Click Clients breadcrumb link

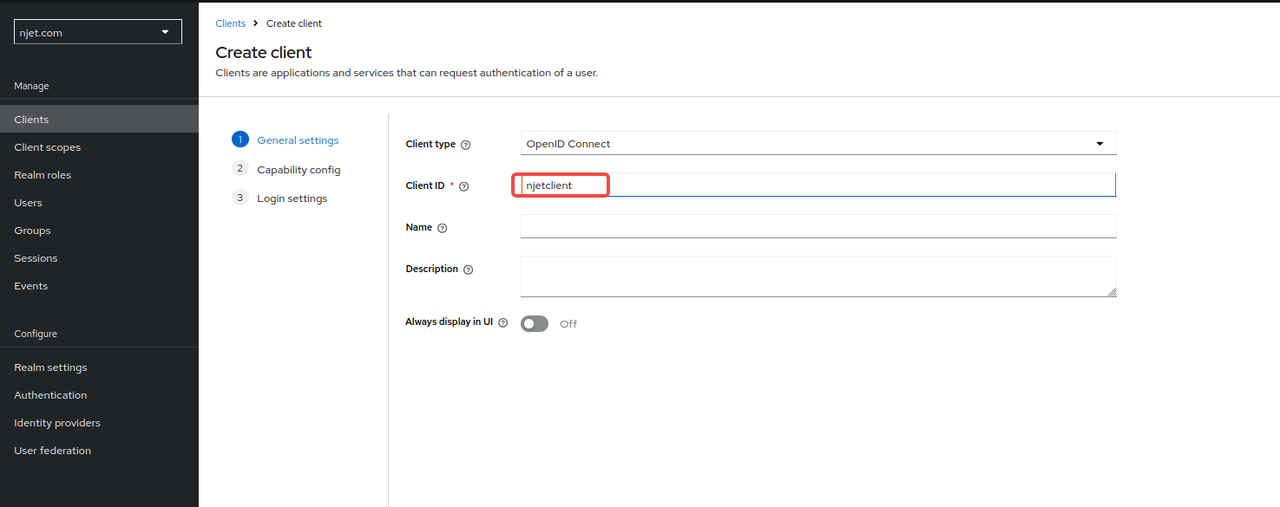point(230,23)
